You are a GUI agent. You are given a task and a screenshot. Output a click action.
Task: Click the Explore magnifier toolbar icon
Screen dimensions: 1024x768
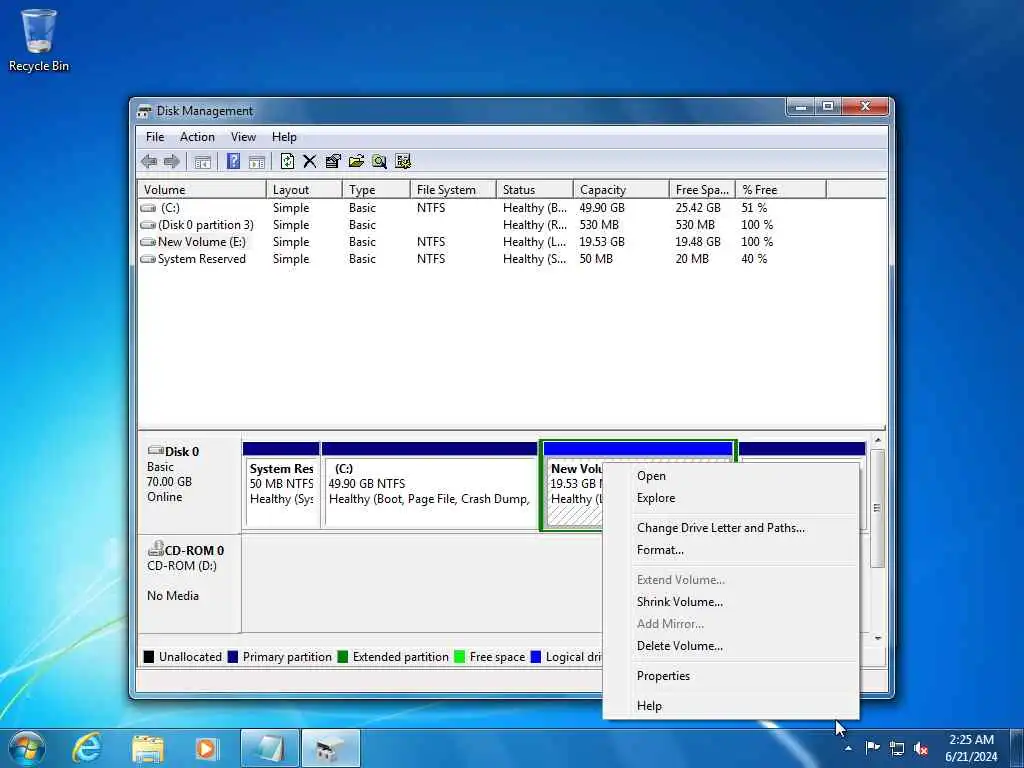click(379, 161)
